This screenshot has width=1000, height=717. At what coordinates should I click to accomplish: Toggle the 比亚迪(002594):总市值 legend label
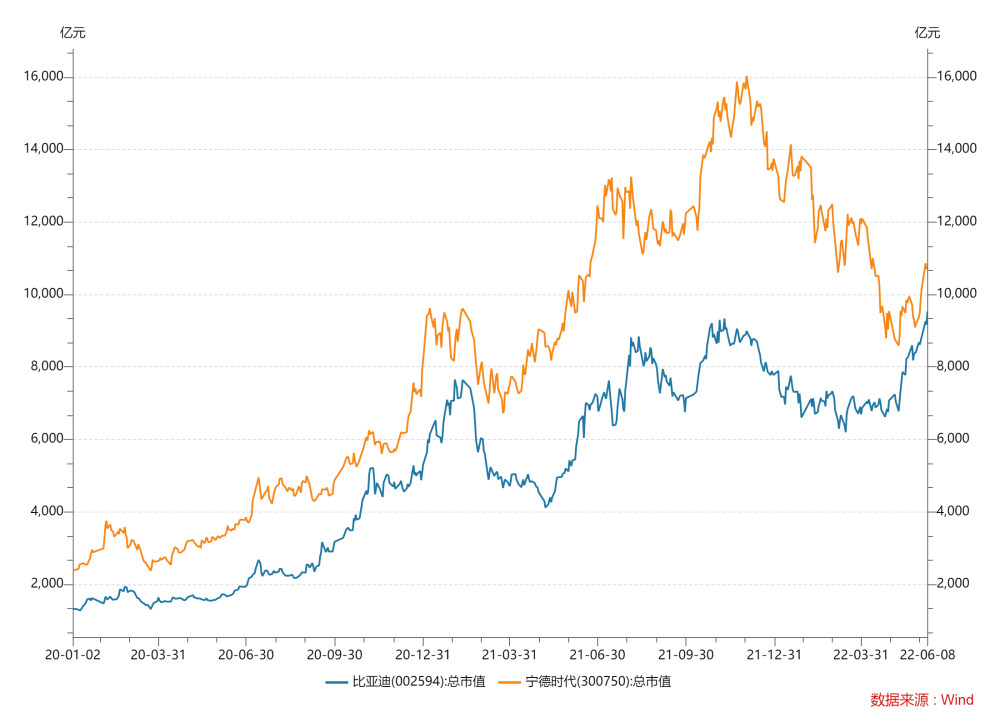pyautogui.click(x=419, y=681)
